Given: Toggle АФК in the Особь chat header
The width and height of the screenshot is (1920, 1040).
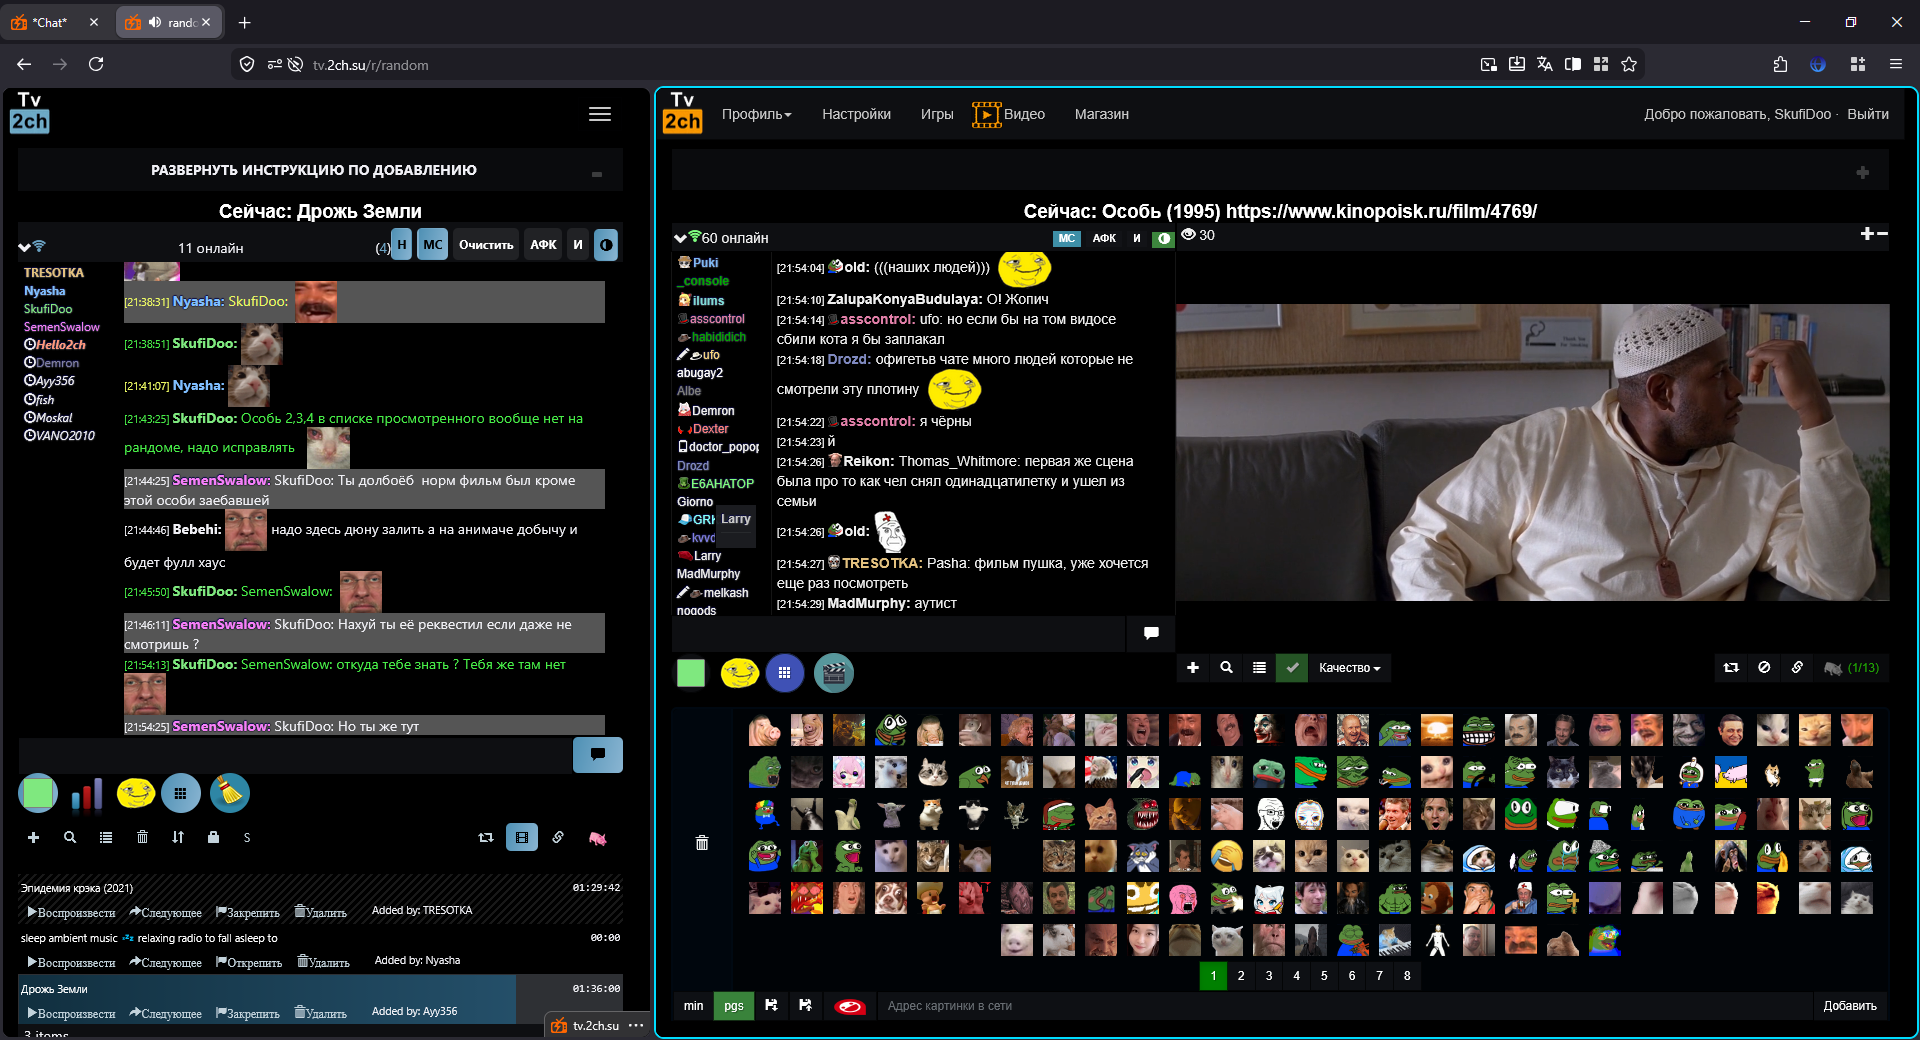Looking at the screenshot, I should tap(1104, 238).
